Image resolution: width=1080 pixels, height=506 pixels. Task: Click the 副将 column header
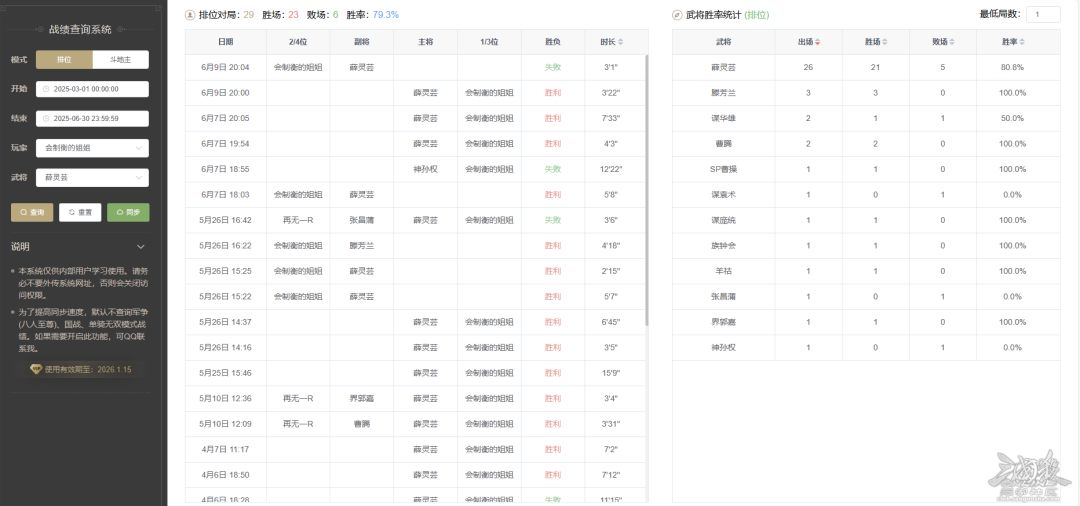362,42
